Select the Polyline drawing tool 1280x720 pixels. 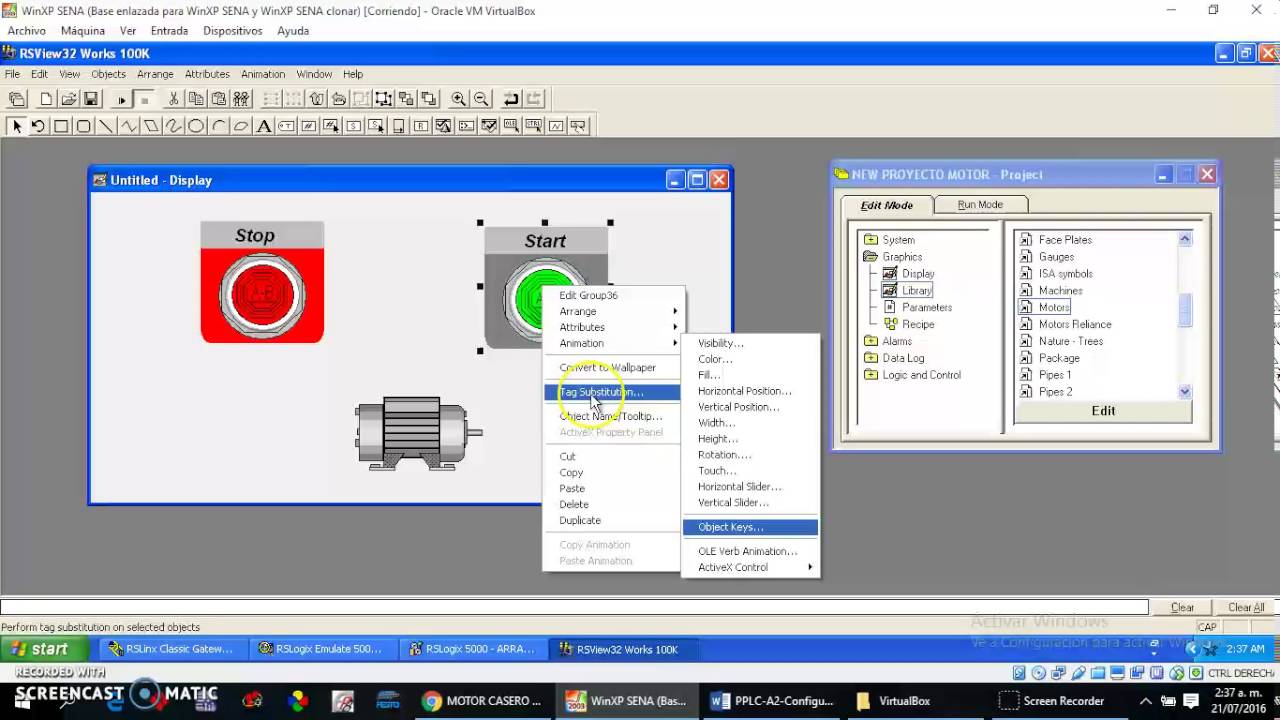tap(129, 126)
